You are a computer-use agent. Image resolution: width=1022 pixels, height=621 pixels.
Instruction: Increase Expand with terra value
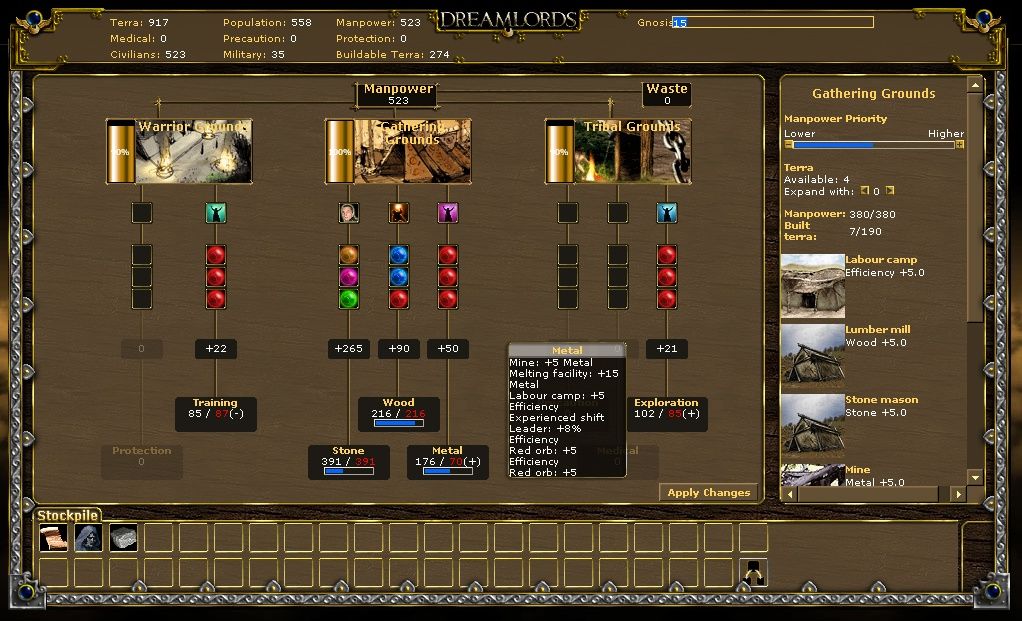pyautogui.click(x=890, y=191)
